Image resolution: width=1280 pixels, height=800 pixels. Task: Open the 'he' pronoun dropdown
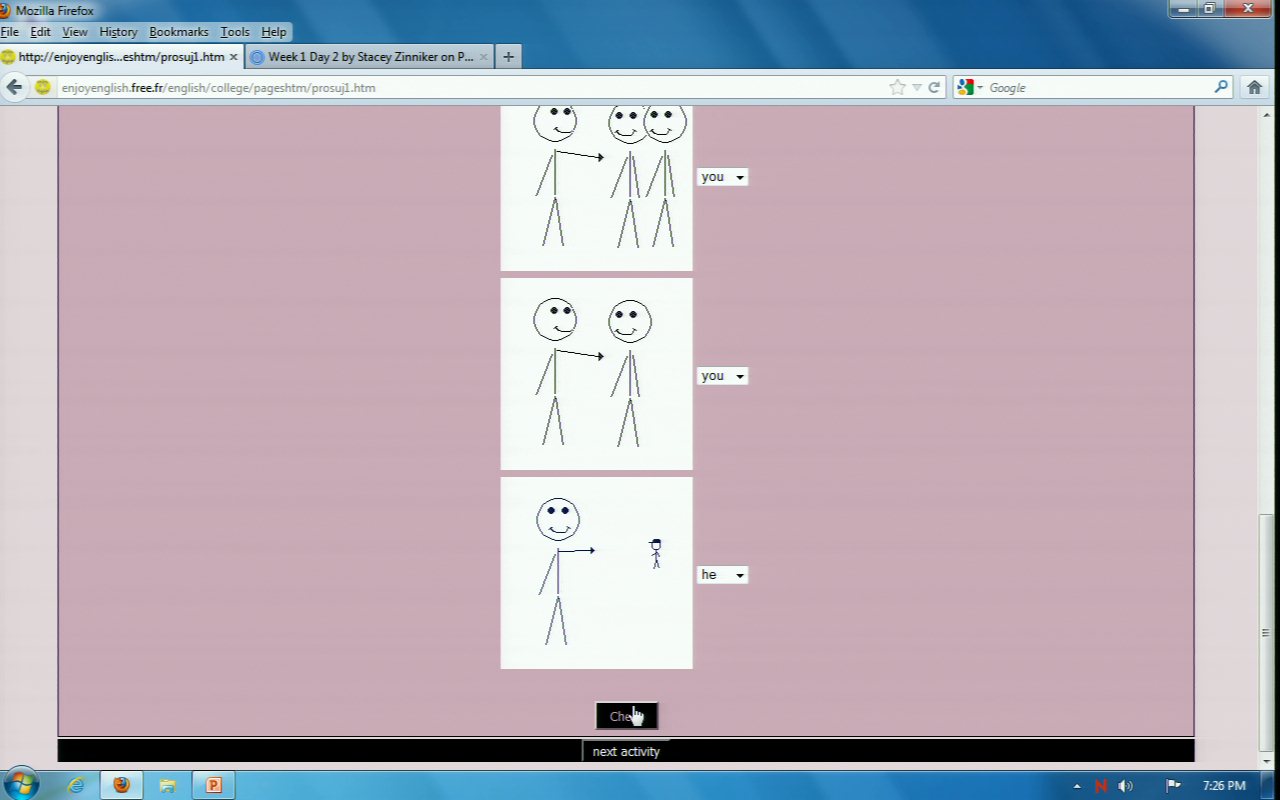(x=722, y=575)
